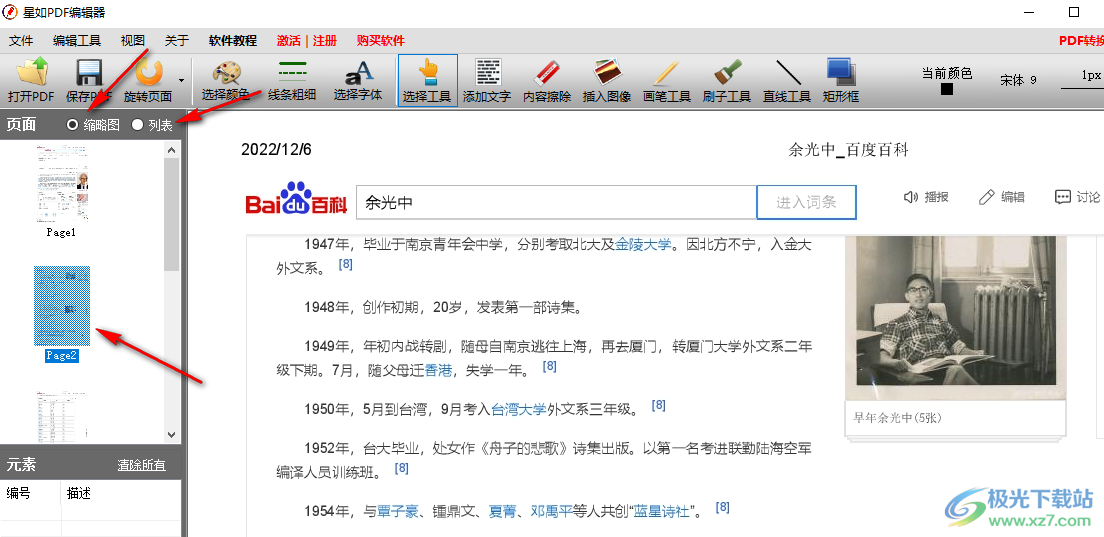Screen dimensions: 1104x537
Task: Minimize the 星如PDF编辑器 window
Action: (x=1030, y=12)
